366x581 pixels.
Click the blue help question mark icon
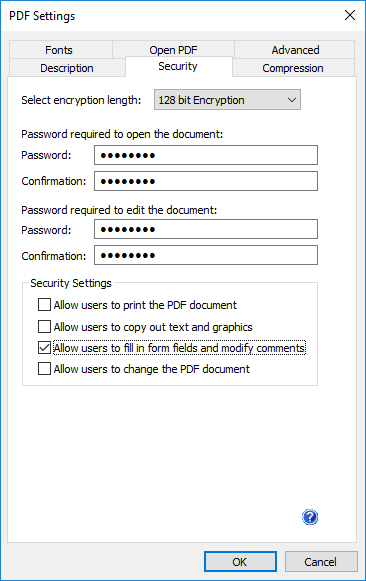pos(310,517)
